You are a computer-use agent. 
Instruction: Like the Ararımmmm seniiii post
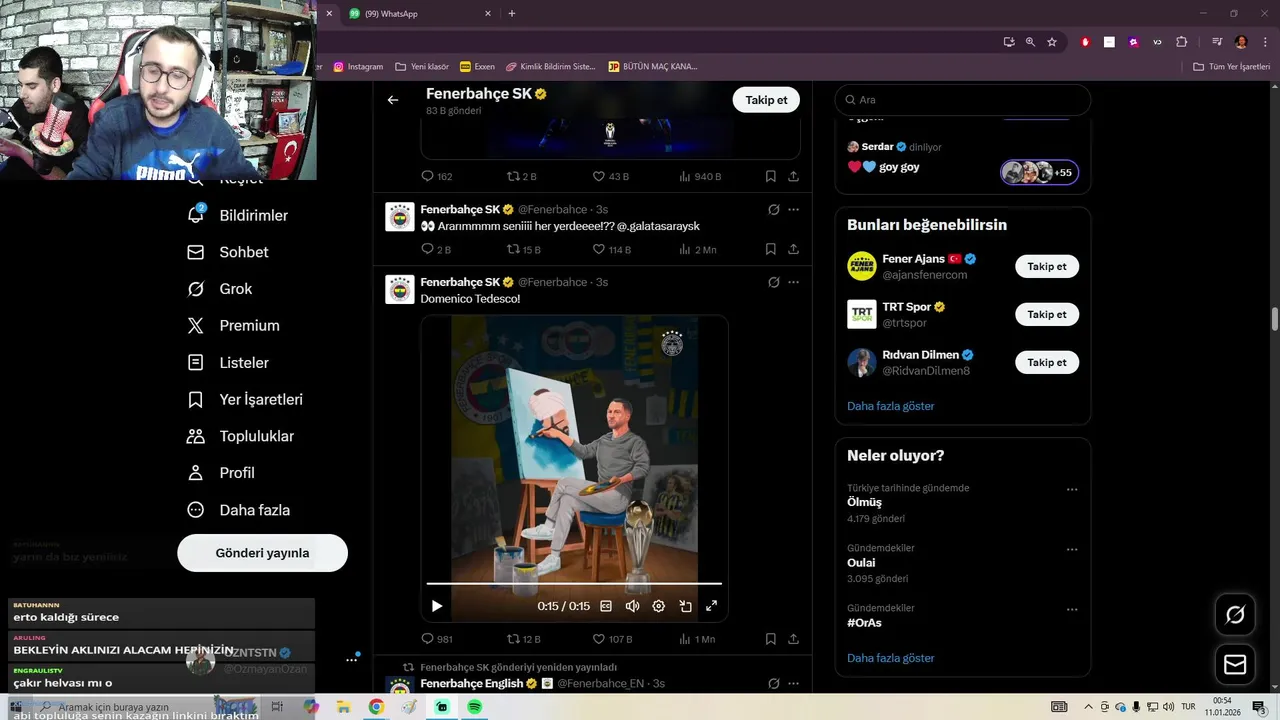(x=612, y=249)
